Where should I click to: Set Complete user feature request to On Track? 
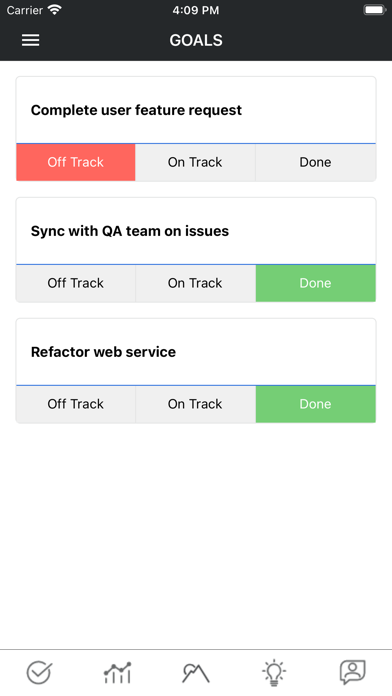[x=195, y=162]
